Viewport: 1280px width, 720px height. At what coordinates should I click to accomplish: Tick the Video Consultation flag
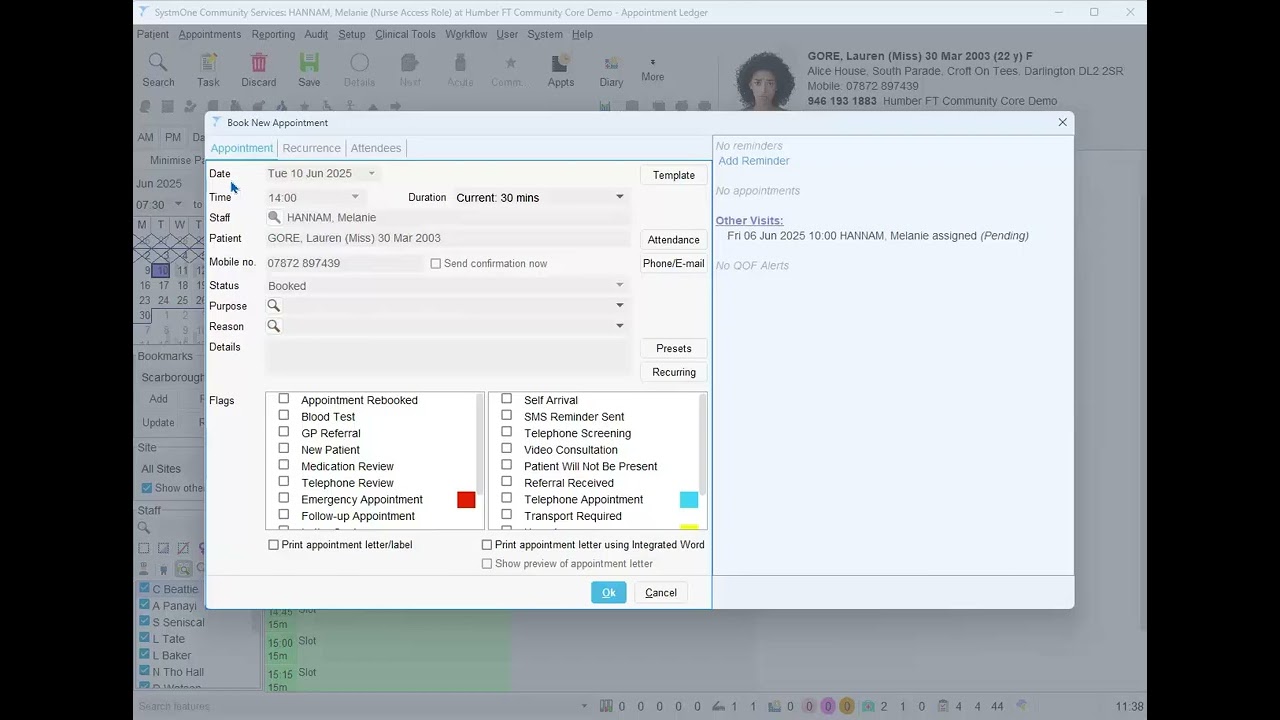[x=507, y=448]
